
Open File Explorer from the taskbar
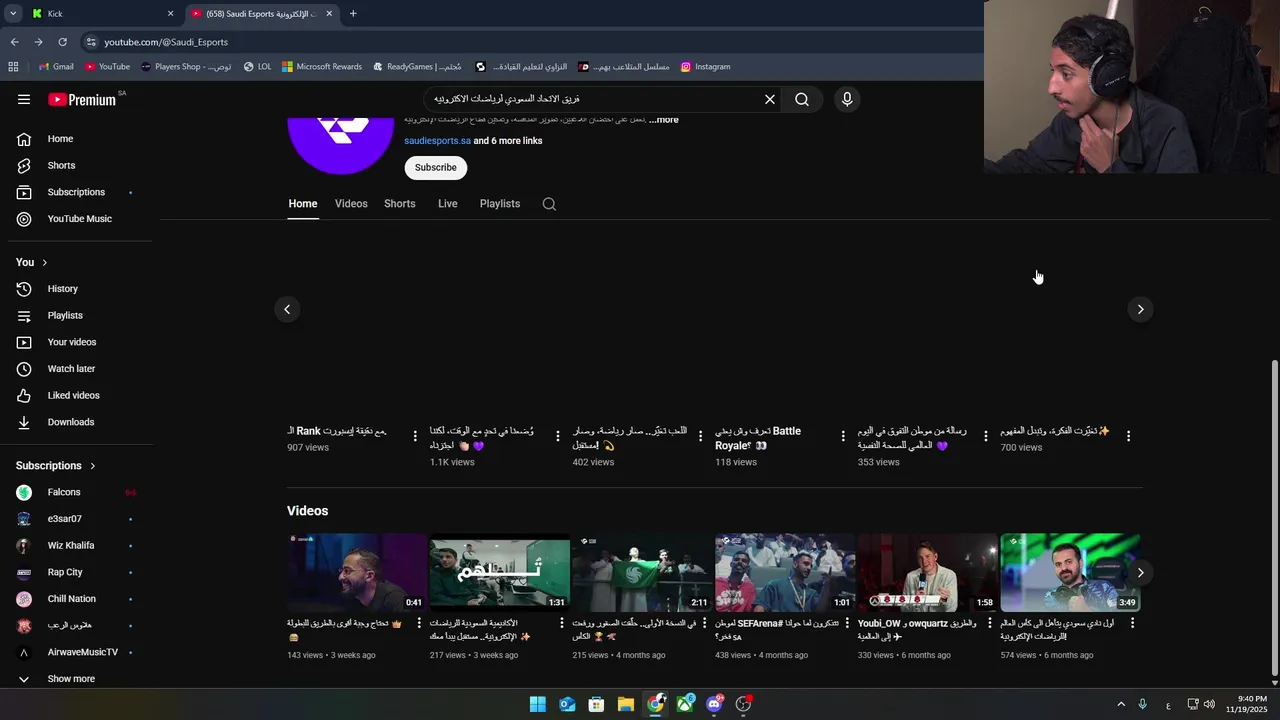point(626,704)
